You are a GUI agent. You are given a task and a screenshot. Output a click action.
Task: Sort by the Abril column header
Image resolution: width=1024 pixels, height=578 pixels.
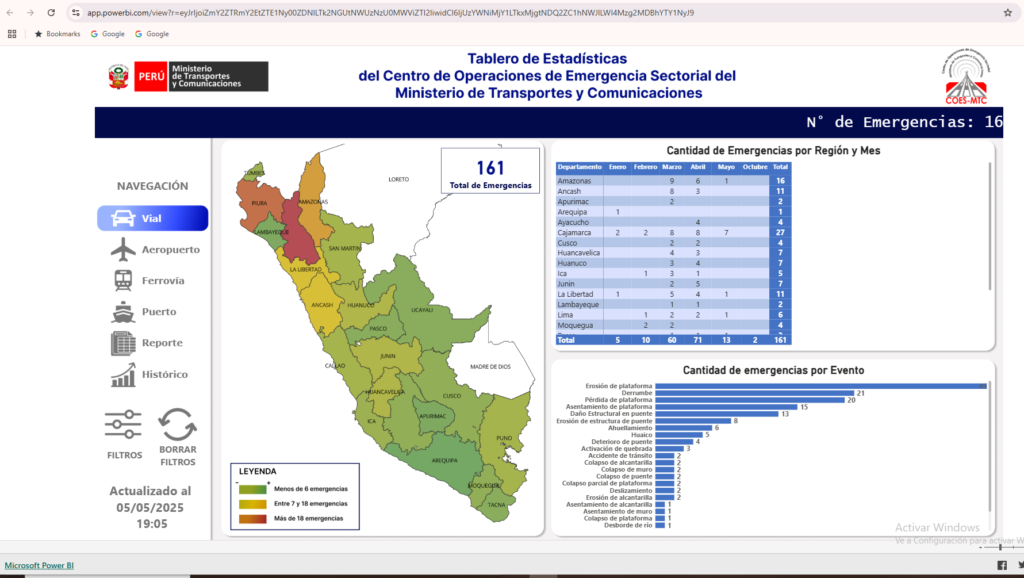[698, 167]
